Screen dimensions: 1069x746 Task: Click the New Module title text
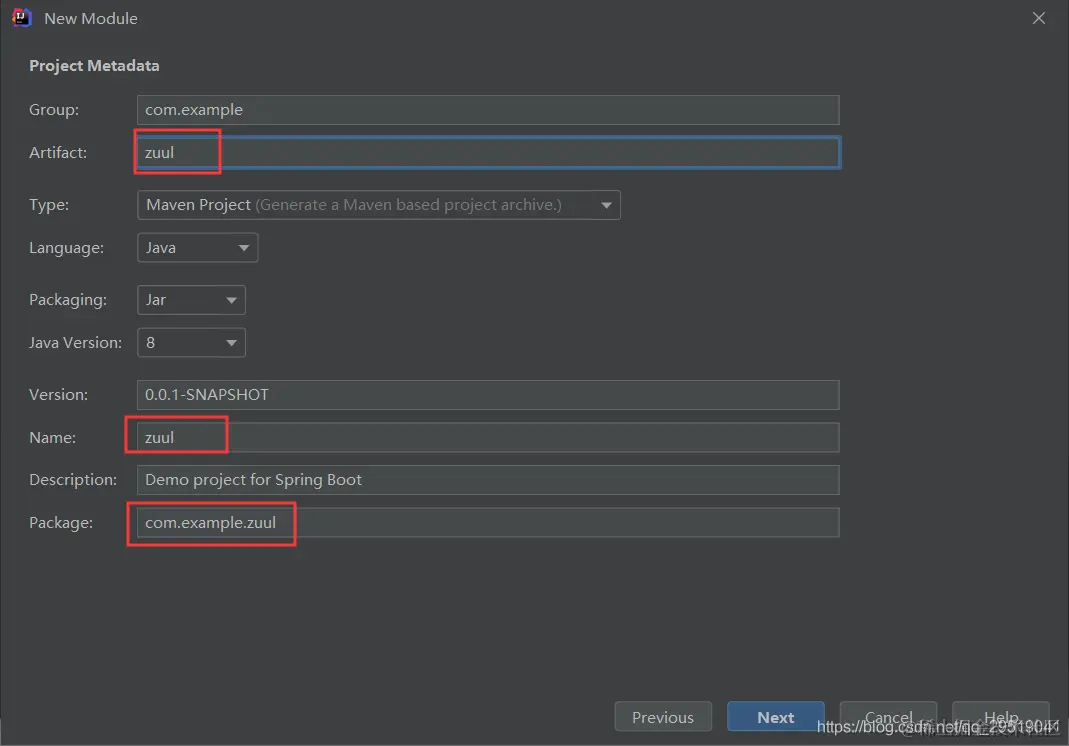coord(91,18)
